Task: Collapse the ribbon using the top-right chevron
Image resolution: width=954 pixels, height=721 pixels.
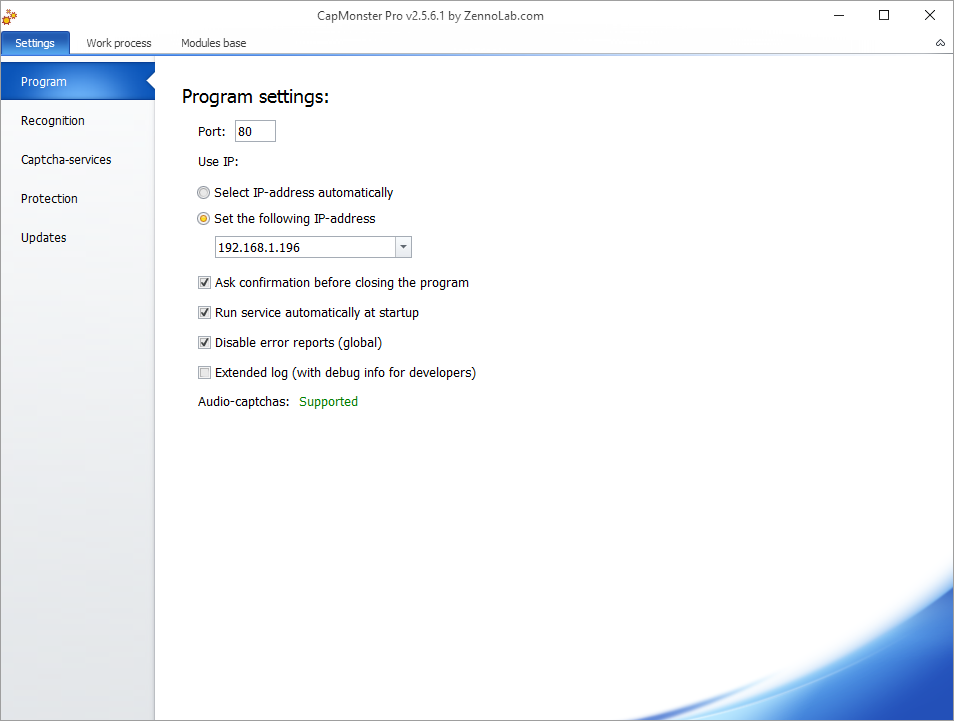Action: point(940,43)
